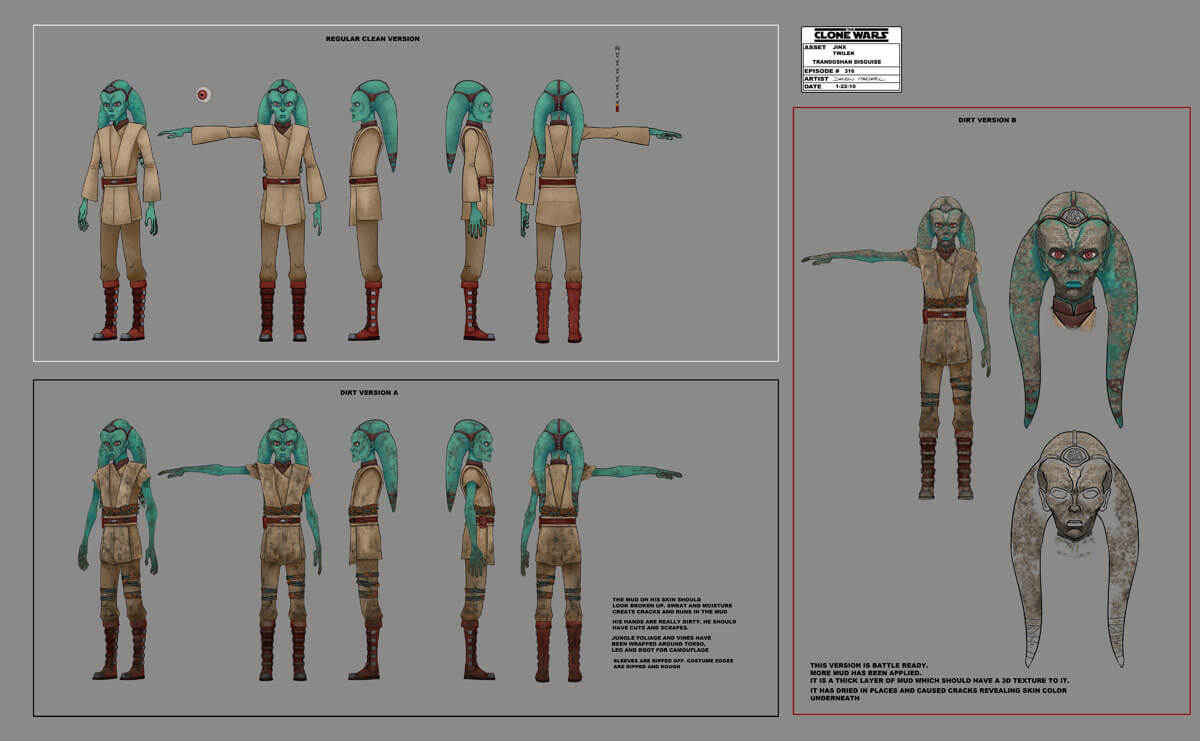Click the ARTIST signature row
This screenshot has width=1200, height=741.
851,79
